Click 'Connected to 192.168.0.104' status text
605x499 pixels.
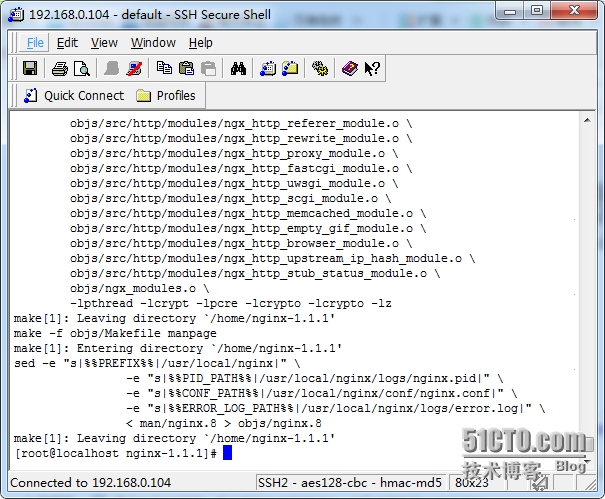[90, 482]
